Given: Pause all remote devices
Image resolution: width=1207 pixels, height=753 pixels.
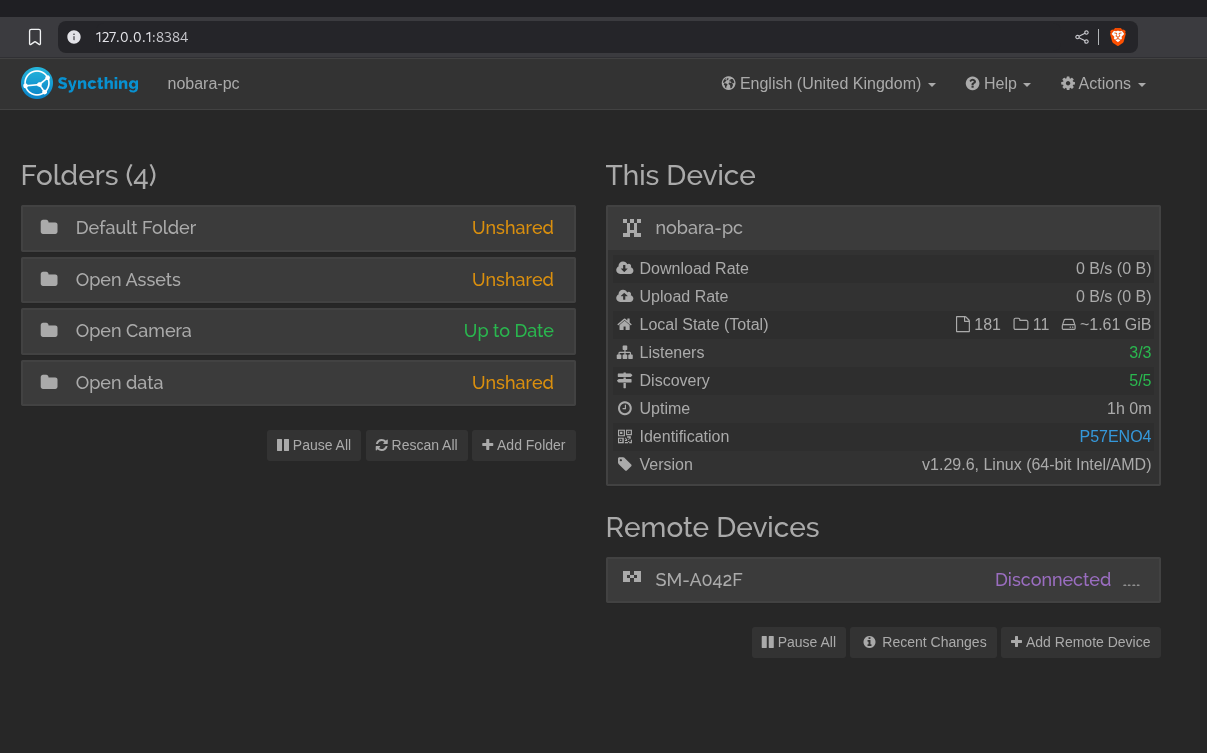Looking at the screenshot, I should [x=799, y=642].
